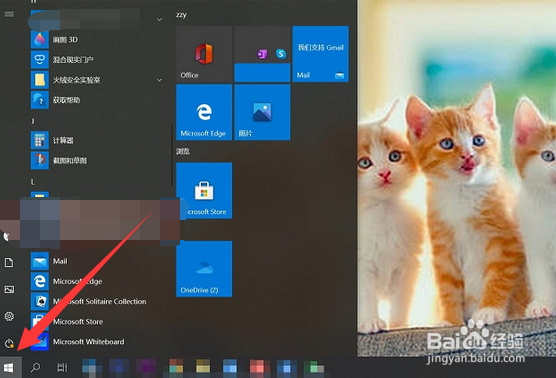The height and width of the screenshot is (378, 556).
Task: Open Documents icon in Start sidebar
Action: pos(9,262)
